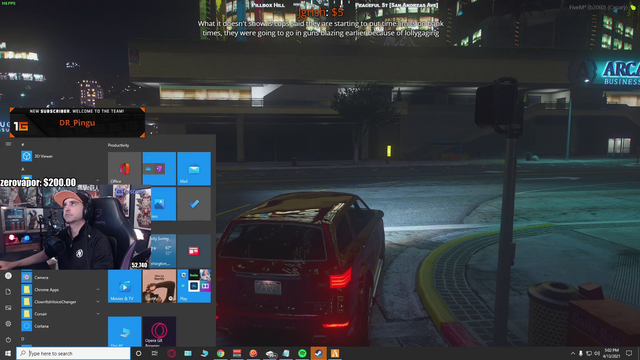The width and height of the screenshot is (640, 360).
Task: Switch to Steam on the taskbar
Action: pos(318,353)
